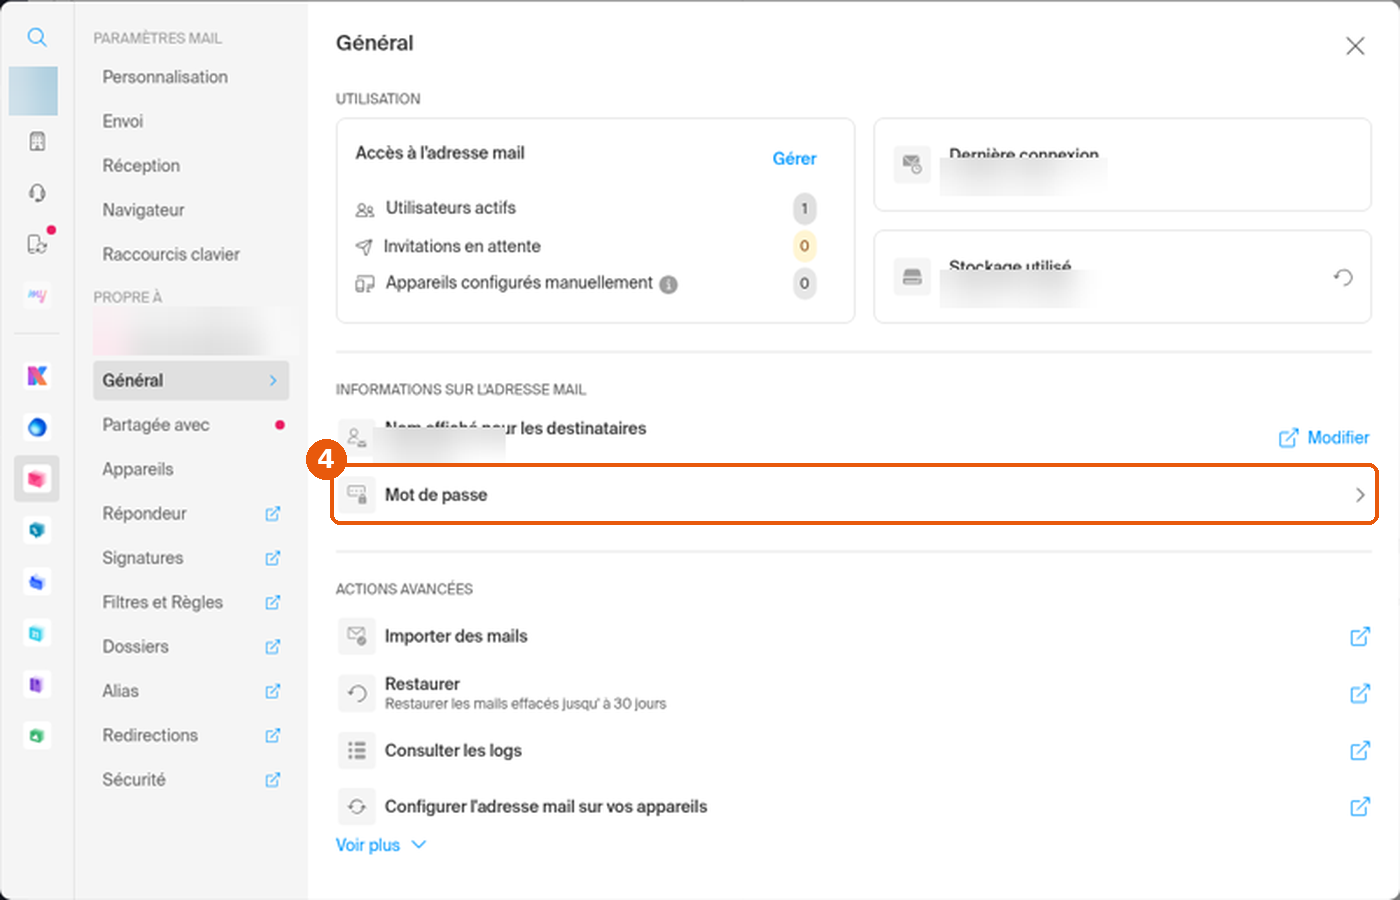Click the account avatar thumbnail in the sidebar
The image size is (1400, 900).
33,91
